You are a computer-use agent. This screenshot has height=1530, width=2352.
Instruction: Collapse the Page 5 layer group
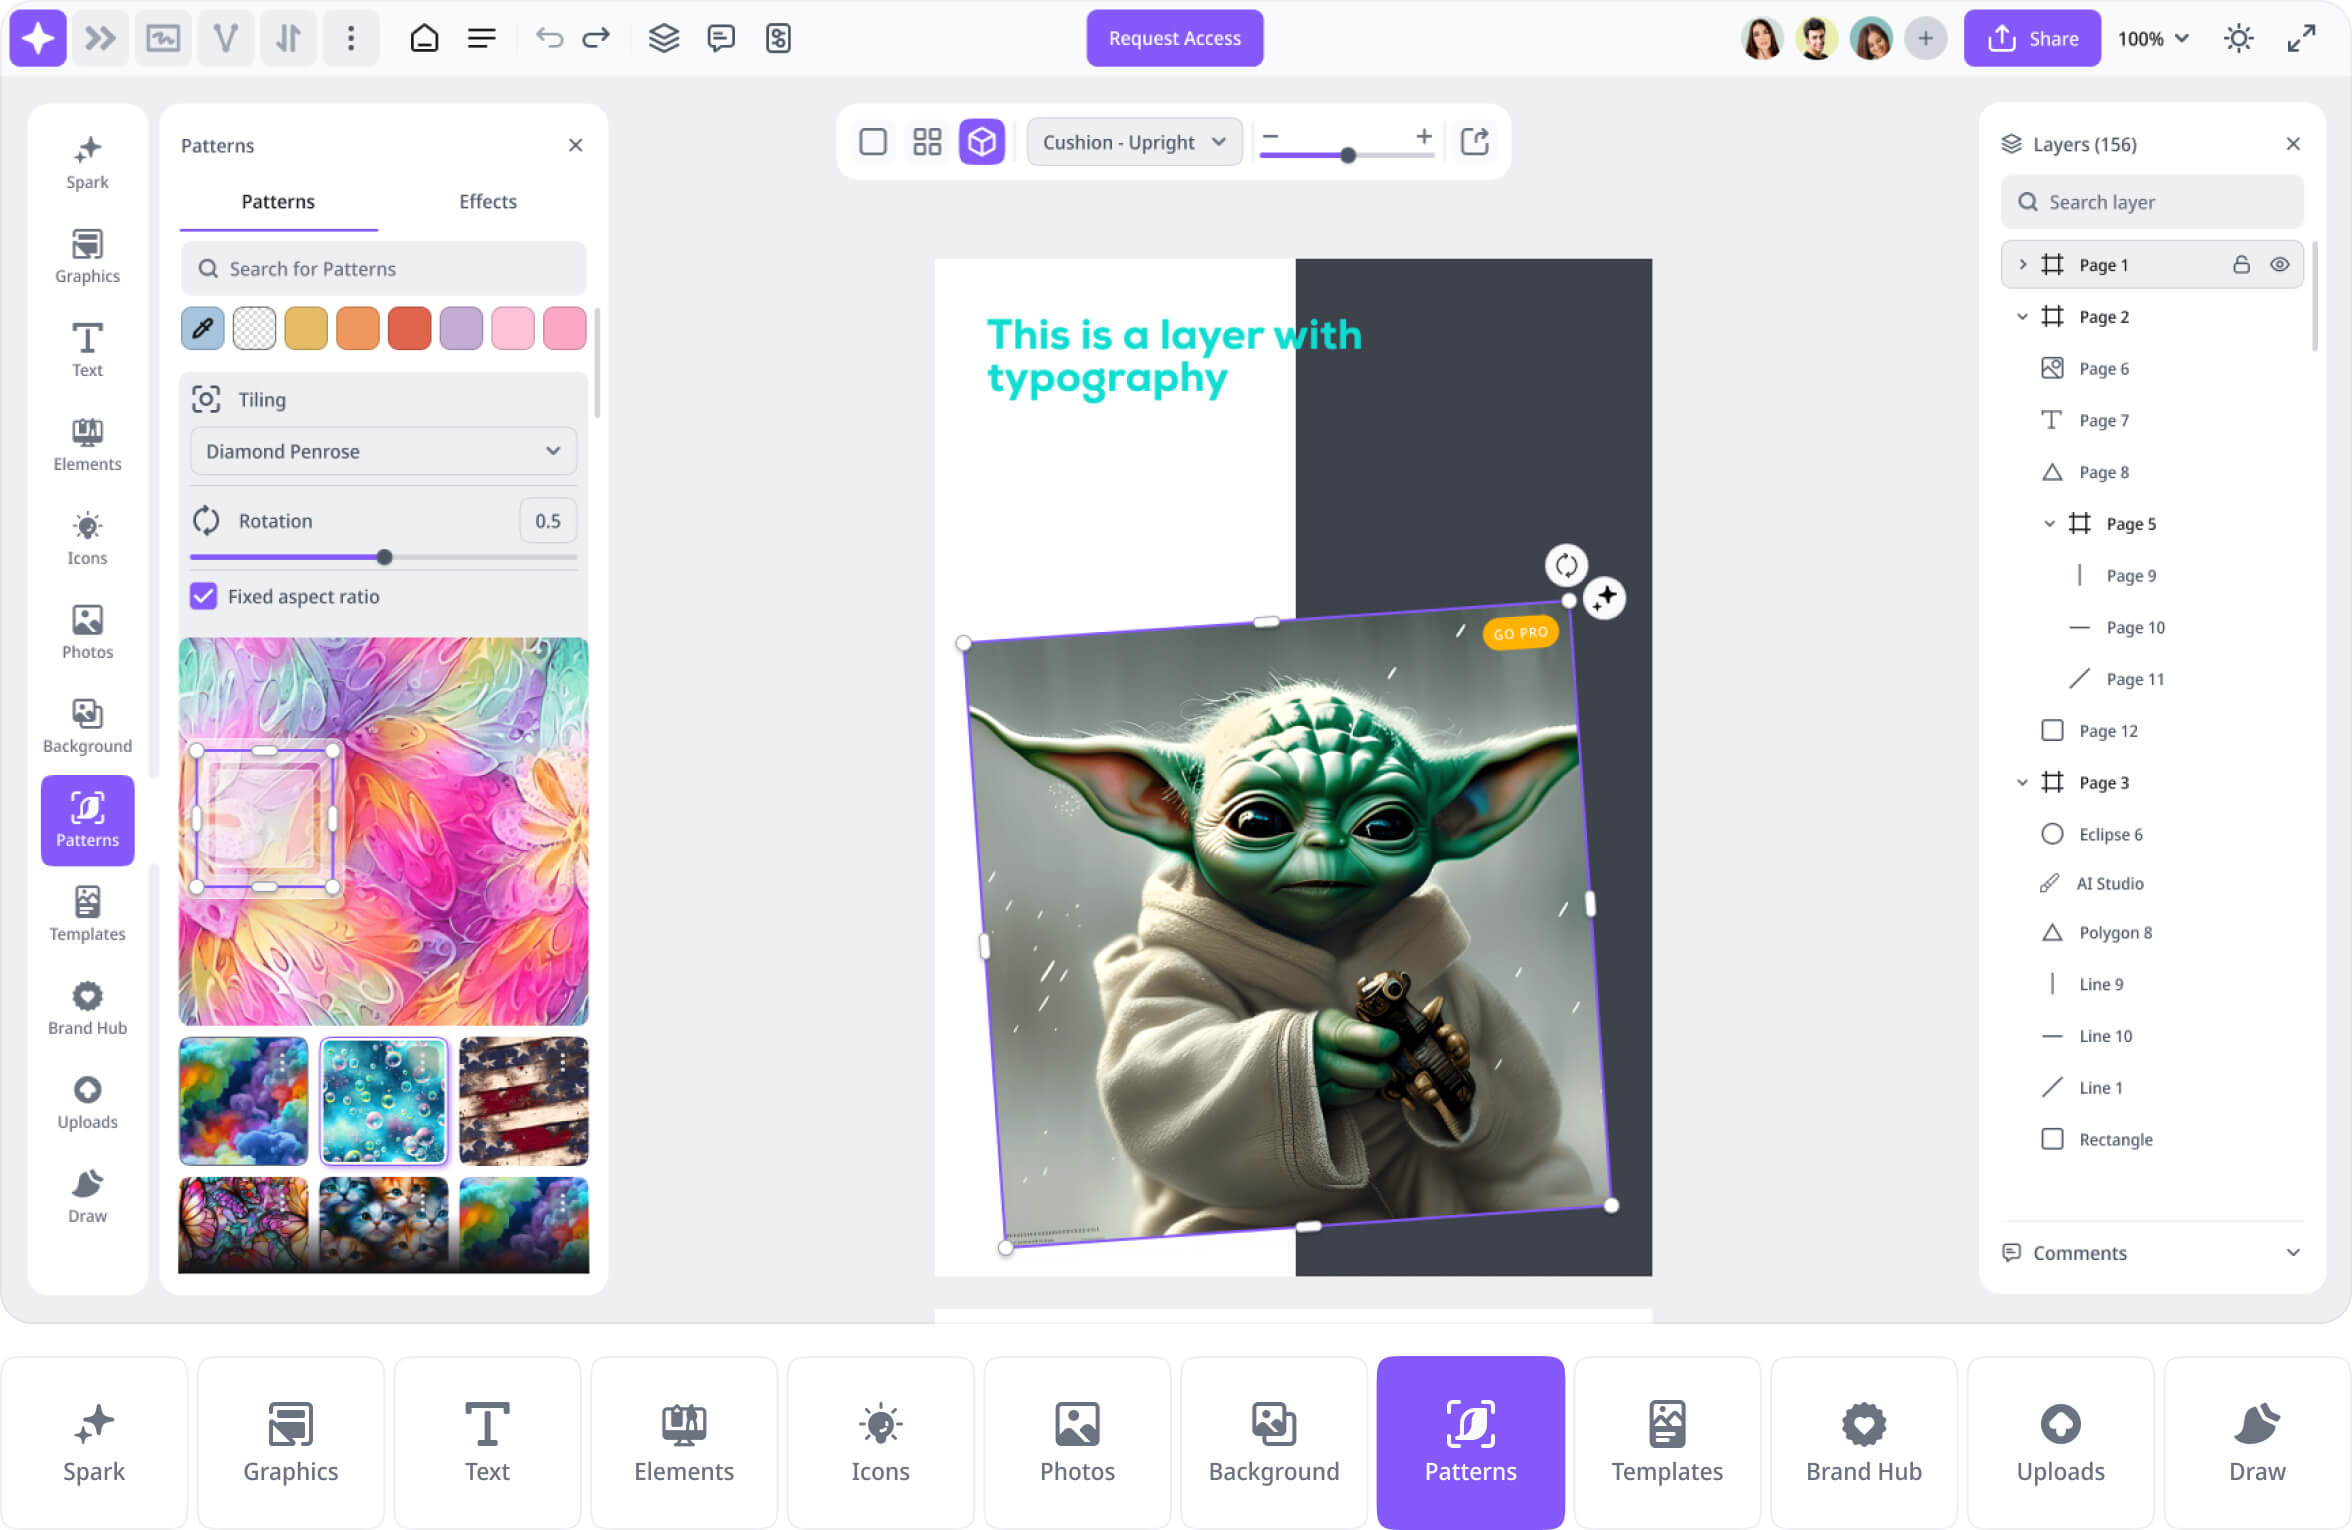coord(2049,523)
